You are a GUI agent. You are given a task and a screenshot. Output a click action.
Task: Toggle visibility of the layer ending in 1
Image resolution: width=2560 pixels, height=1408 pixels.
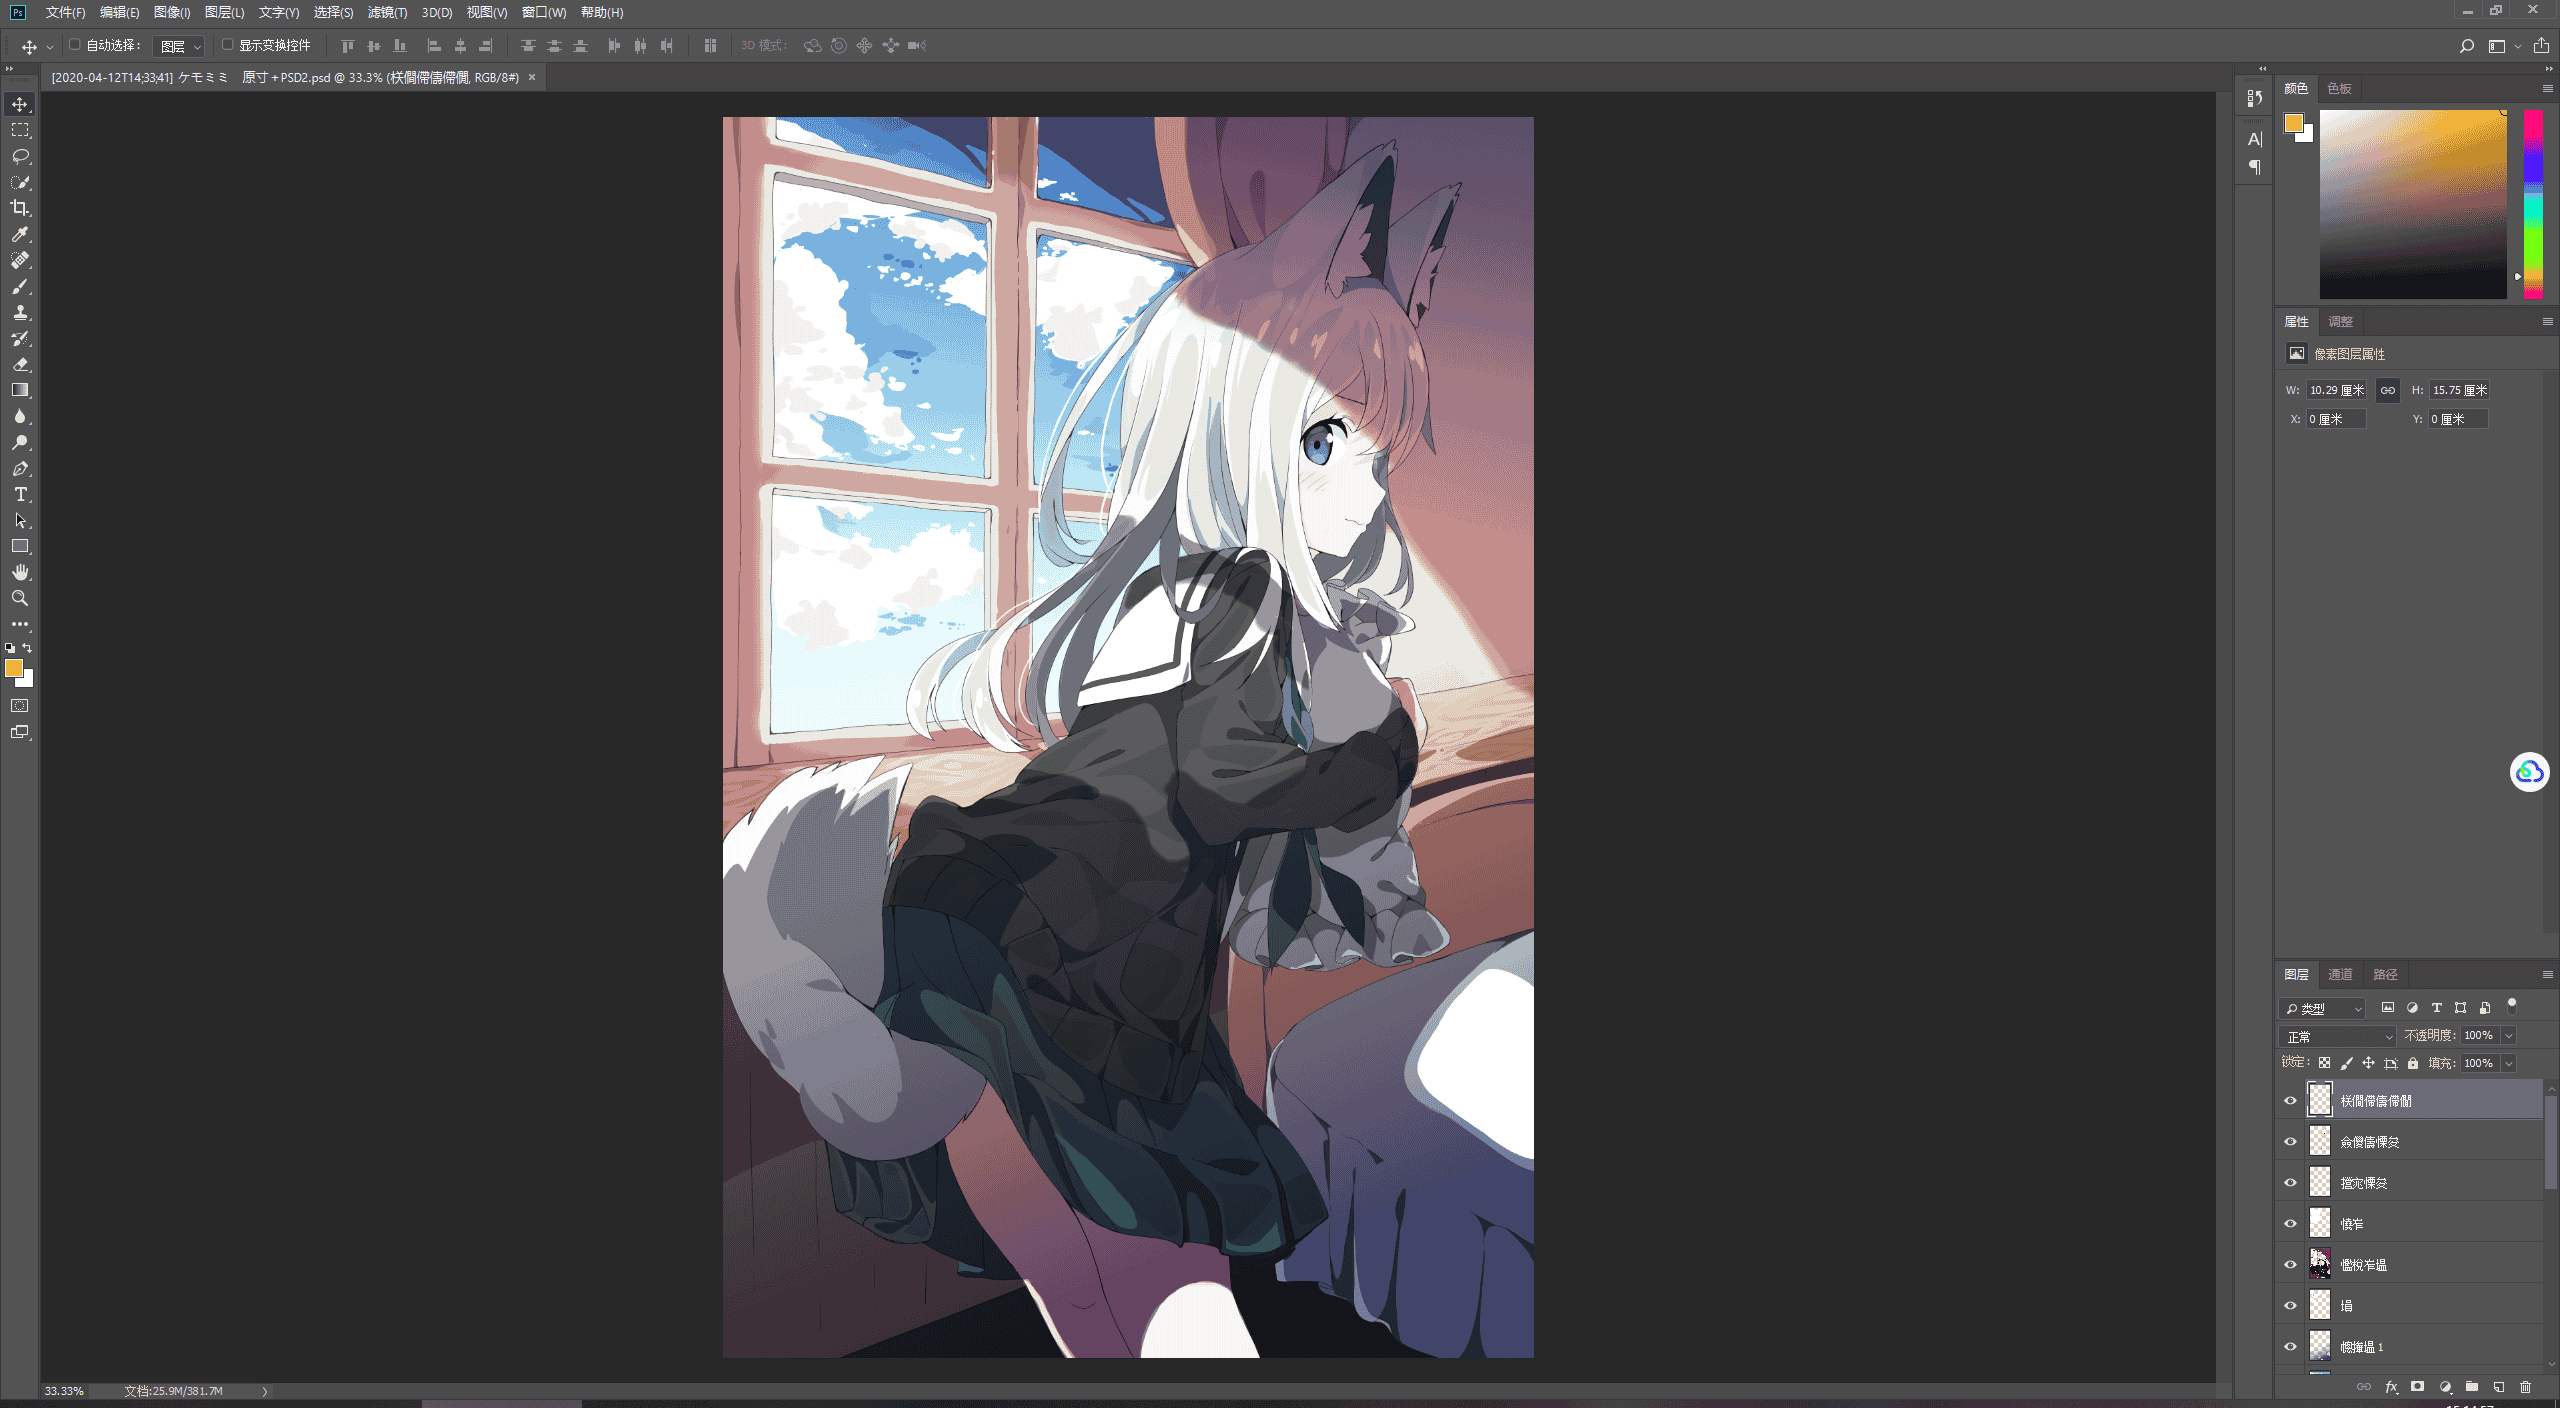(2290, 1346)
